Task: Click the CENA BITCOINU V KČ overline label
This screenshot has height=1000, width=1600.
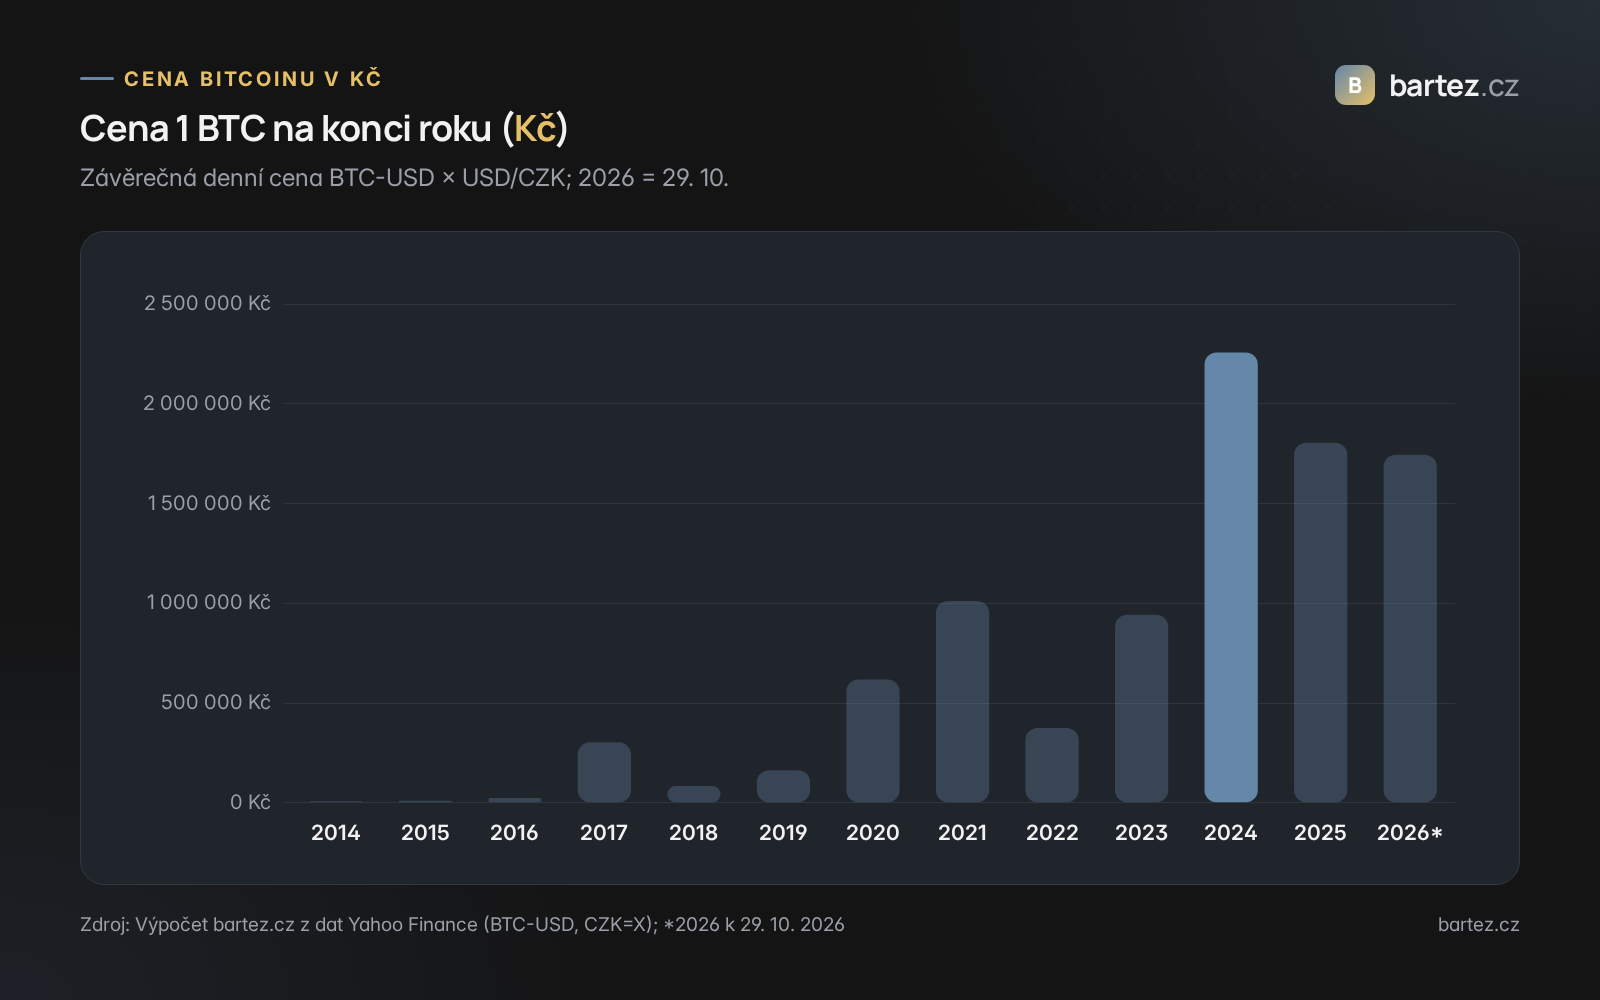Action: point(253,79)
